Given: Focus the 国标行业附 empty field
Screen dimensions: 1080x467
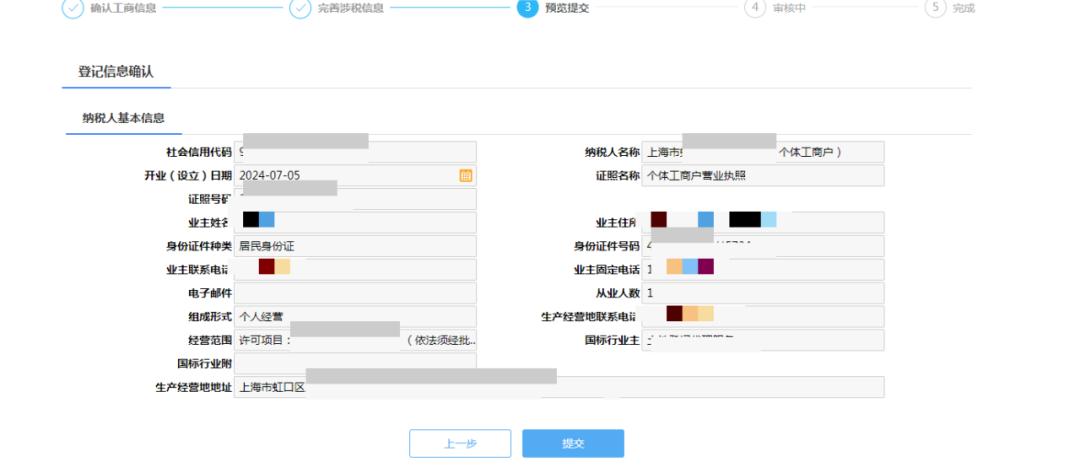Looking at the screenshot, I should point(355,363).
